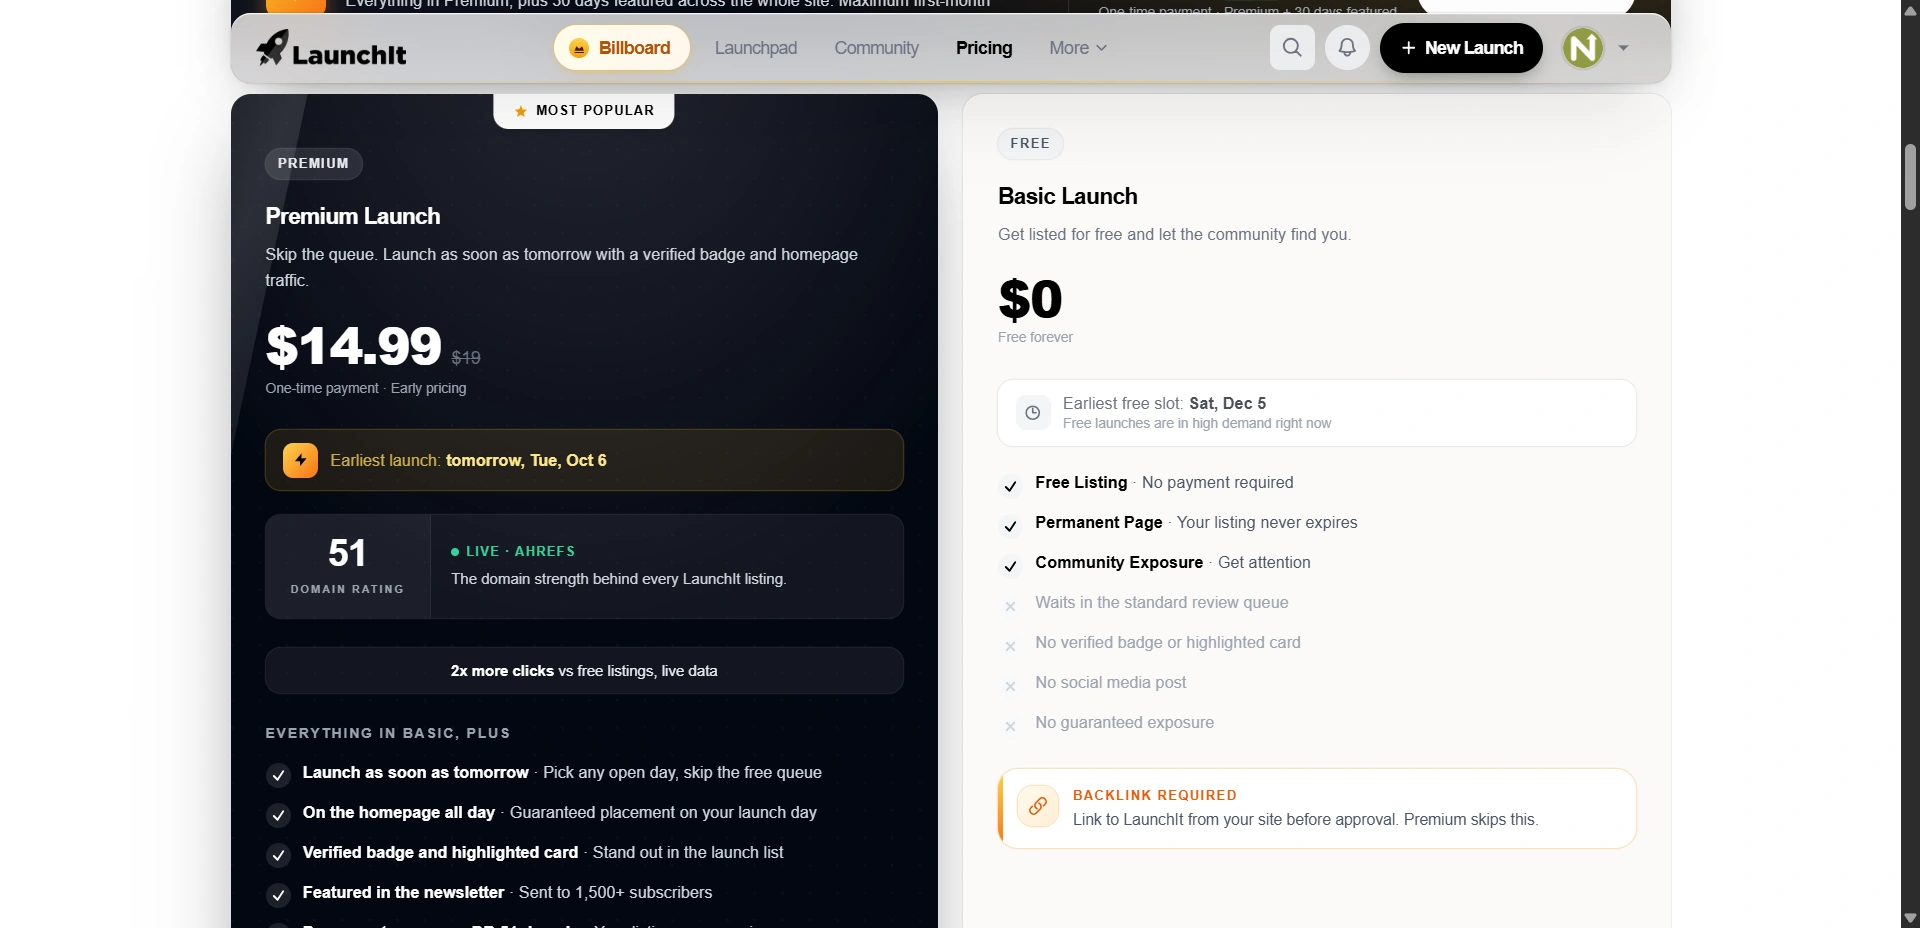Click the Most Popular star badge
This screenshot has height=928, width=1920.
click(x=584, y=111)
